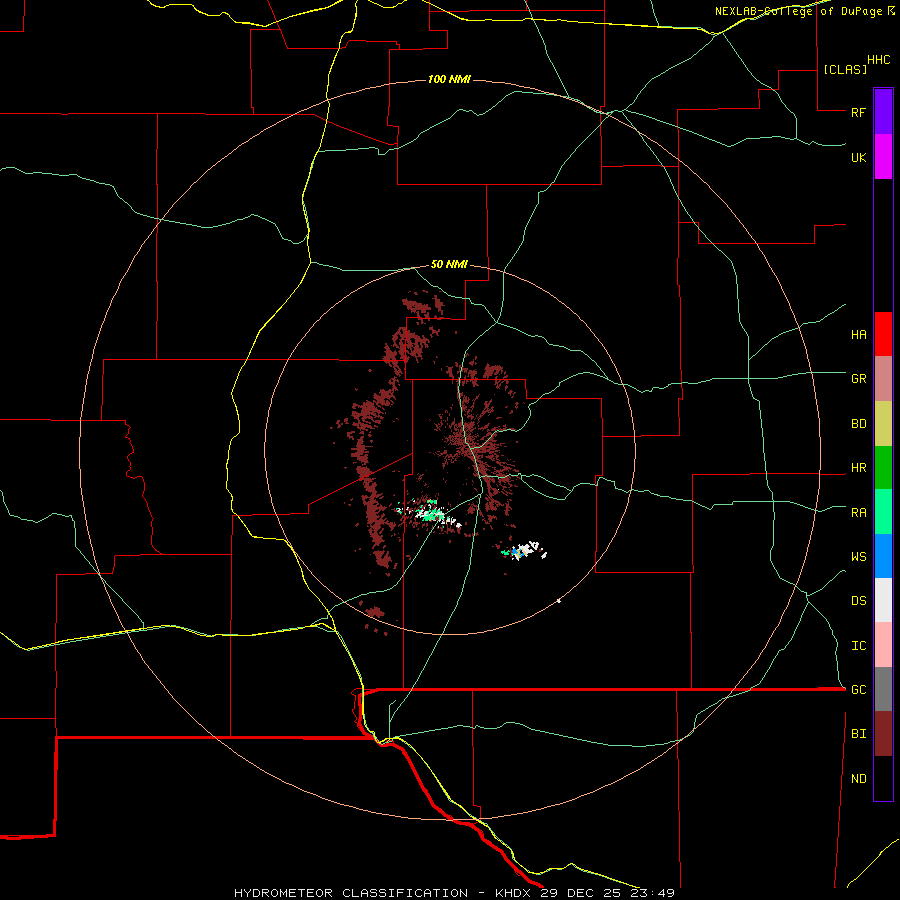The image size is (900, 900).
Task: Click the IC pink legend swatch
Action: pyautogui.click(x=883, y=645)
